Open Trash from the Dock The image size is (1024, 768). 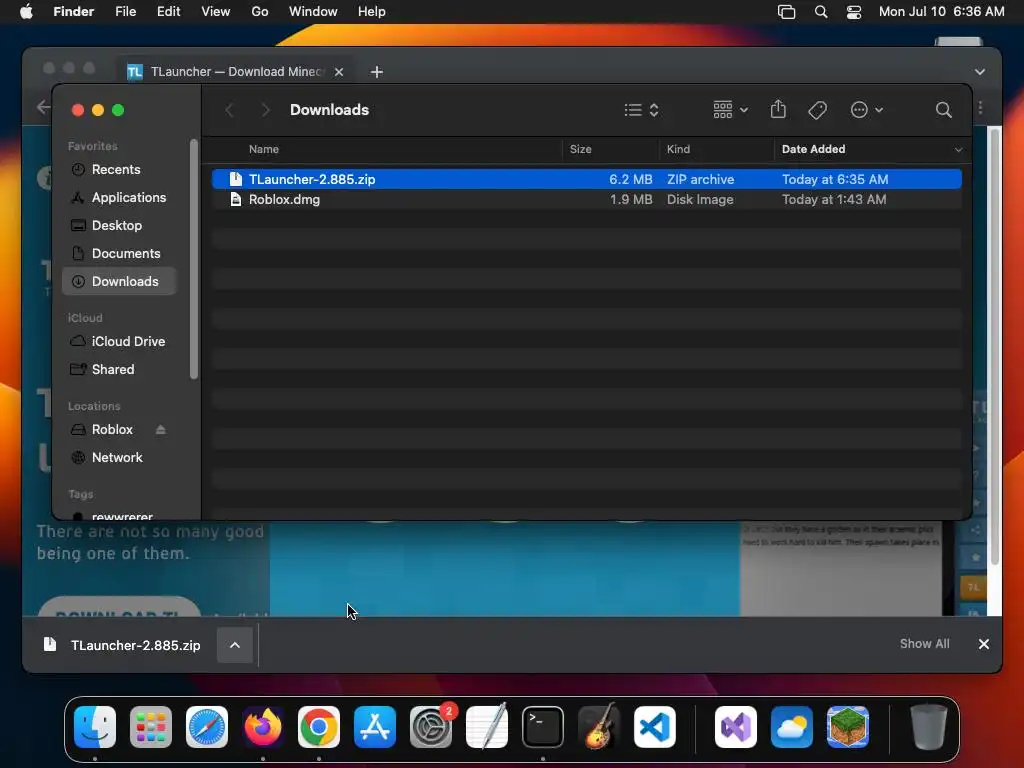click(x=928, y=727)
